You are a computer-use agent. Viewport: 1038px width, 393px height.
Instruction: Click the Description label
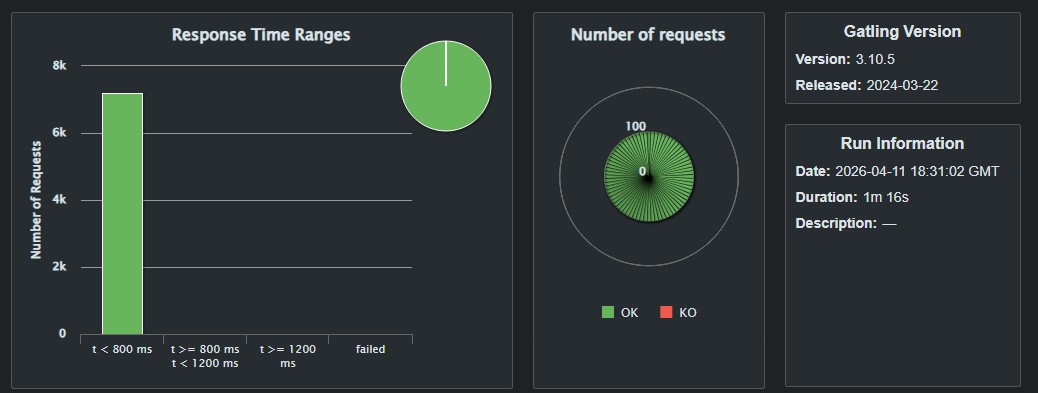(836, 224)
